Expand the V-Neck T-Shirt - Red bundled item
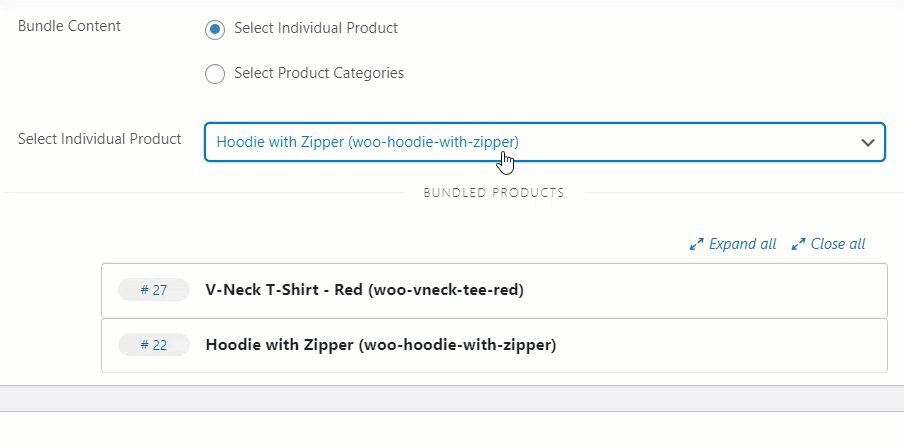904x446 pixels. coord(494,290)
